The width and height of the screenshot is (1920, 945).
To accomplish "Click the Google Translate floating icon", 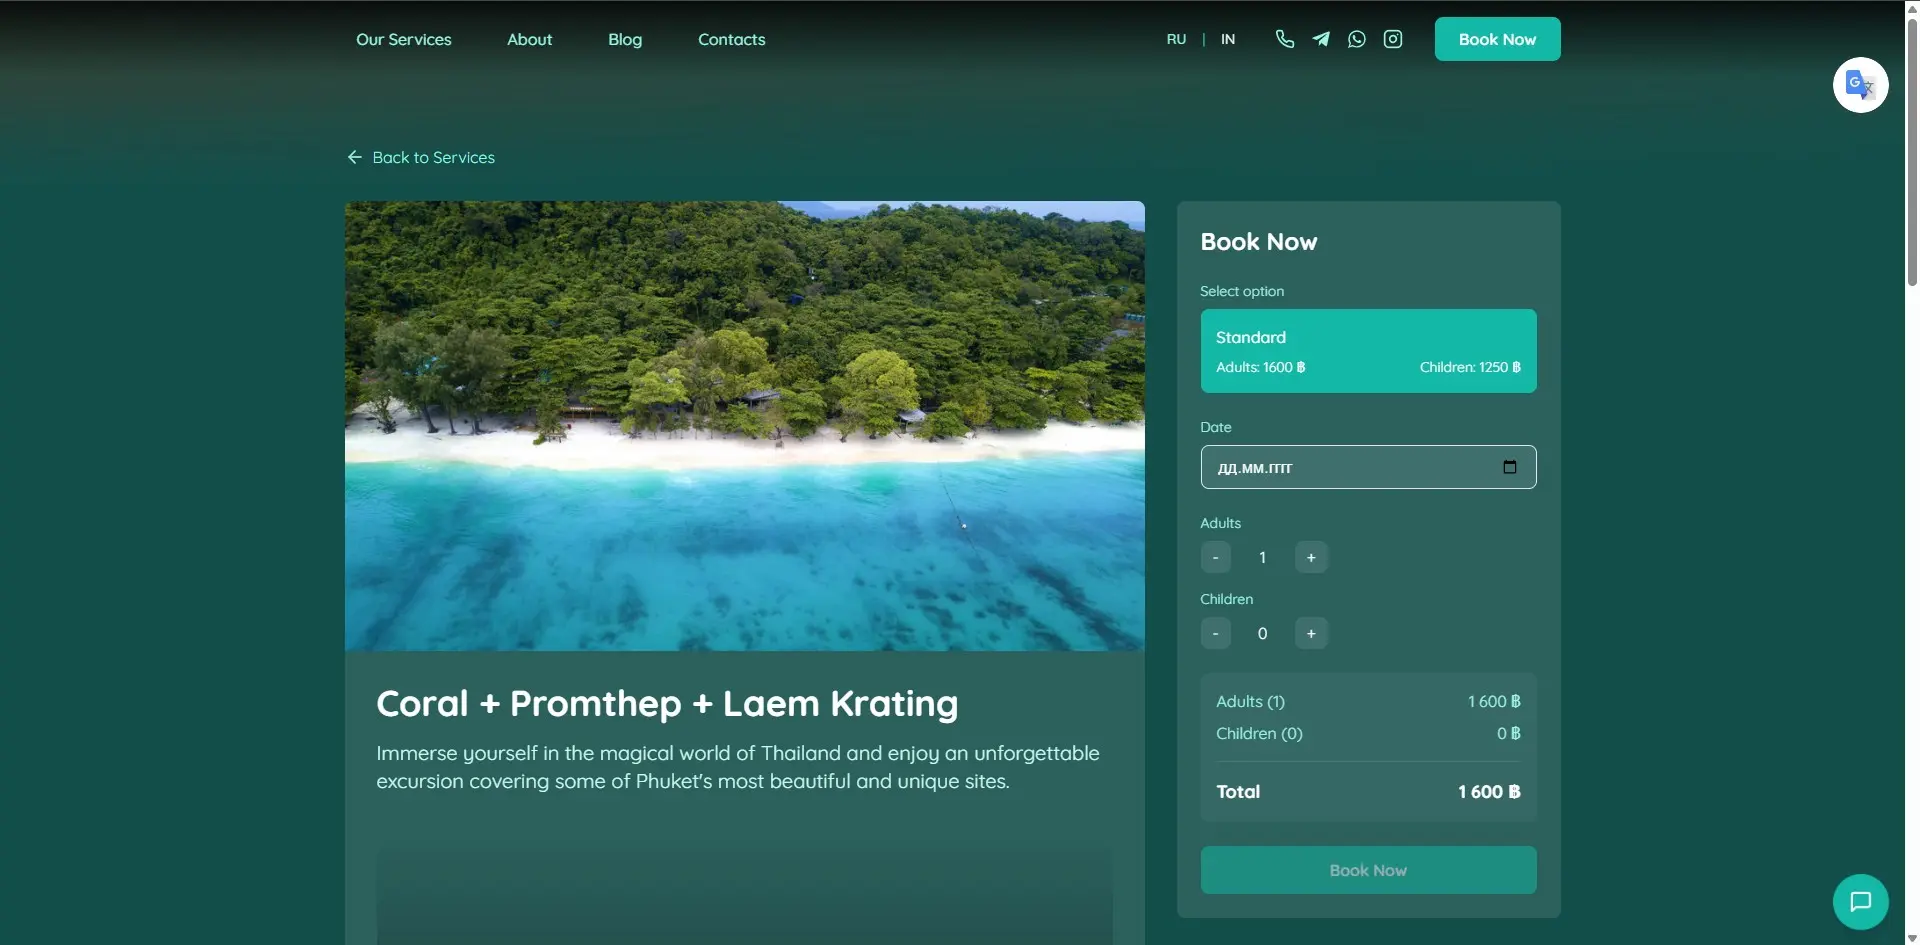I will 1860,85.
